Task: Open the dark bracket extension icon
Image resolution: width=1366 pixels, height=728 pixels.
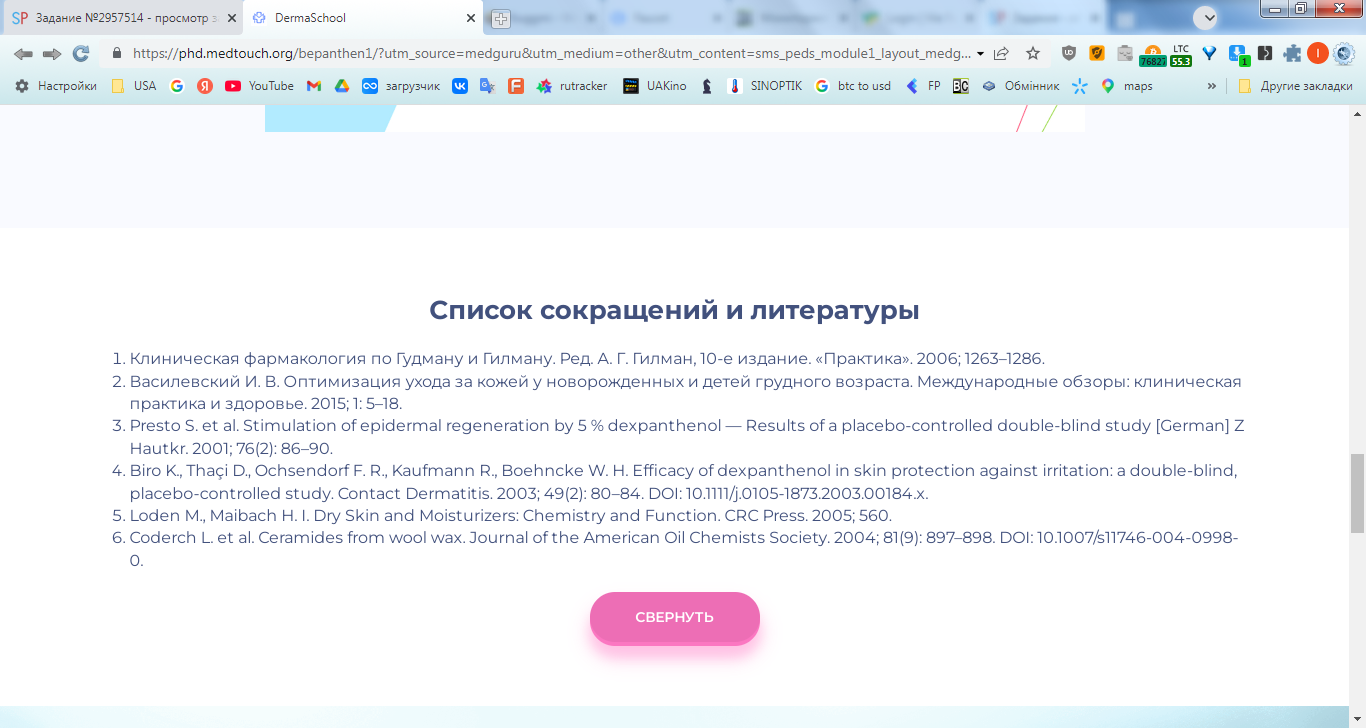Action: click(x=1265, y=54)
